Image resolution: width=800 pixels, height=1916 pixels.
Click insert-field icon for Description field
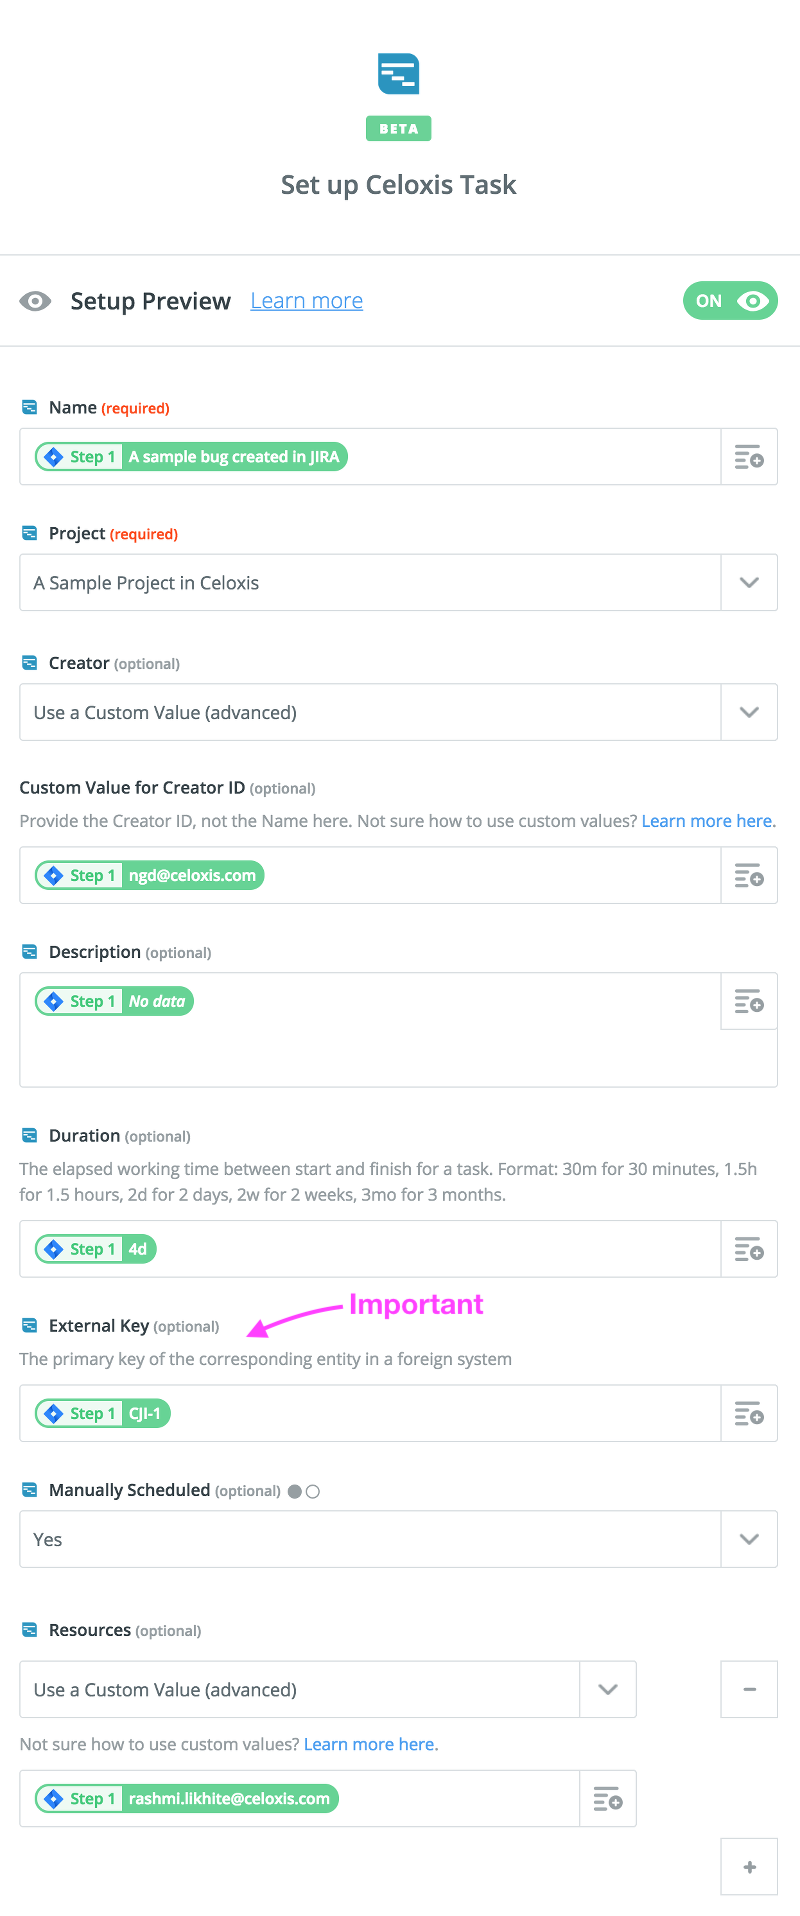pyautogui.click(x=749, y=1001)
